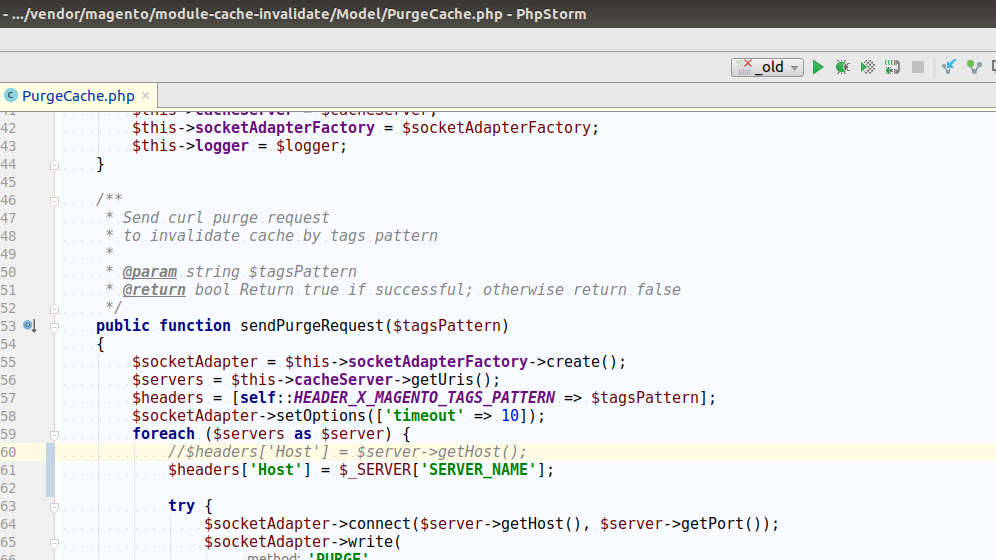The width and height of the screenshot is (996, 560).
Task: Click the PHP class icon on PurgeCache.php tab
Action: [11, 95]
